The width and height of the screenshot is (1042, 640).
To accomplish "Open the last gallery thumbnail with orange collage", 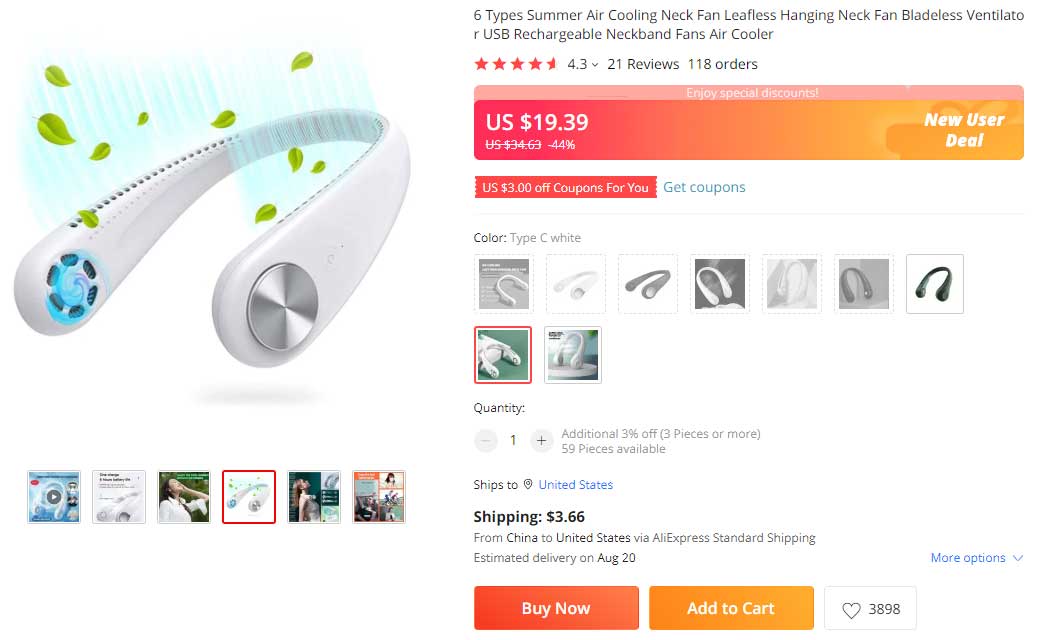I will coord(379,497).
